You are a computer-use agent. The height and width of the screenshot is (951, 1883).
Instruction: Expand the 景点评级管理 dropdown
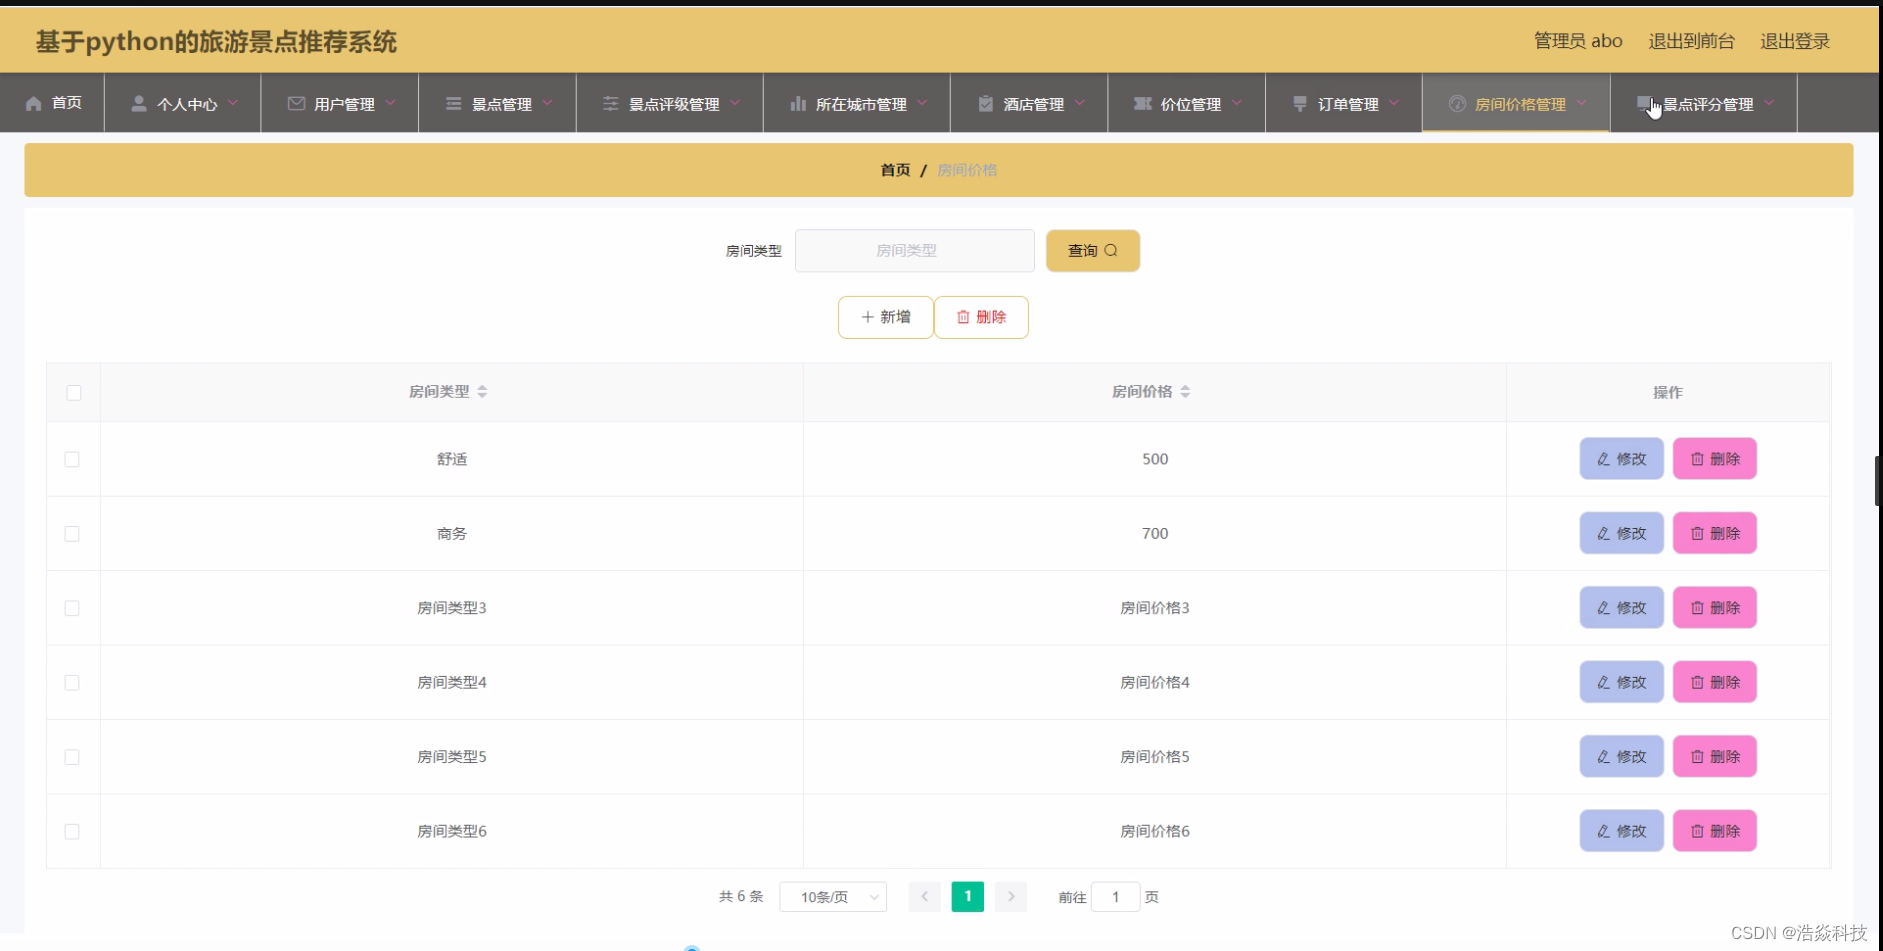(x=672, y=103)
